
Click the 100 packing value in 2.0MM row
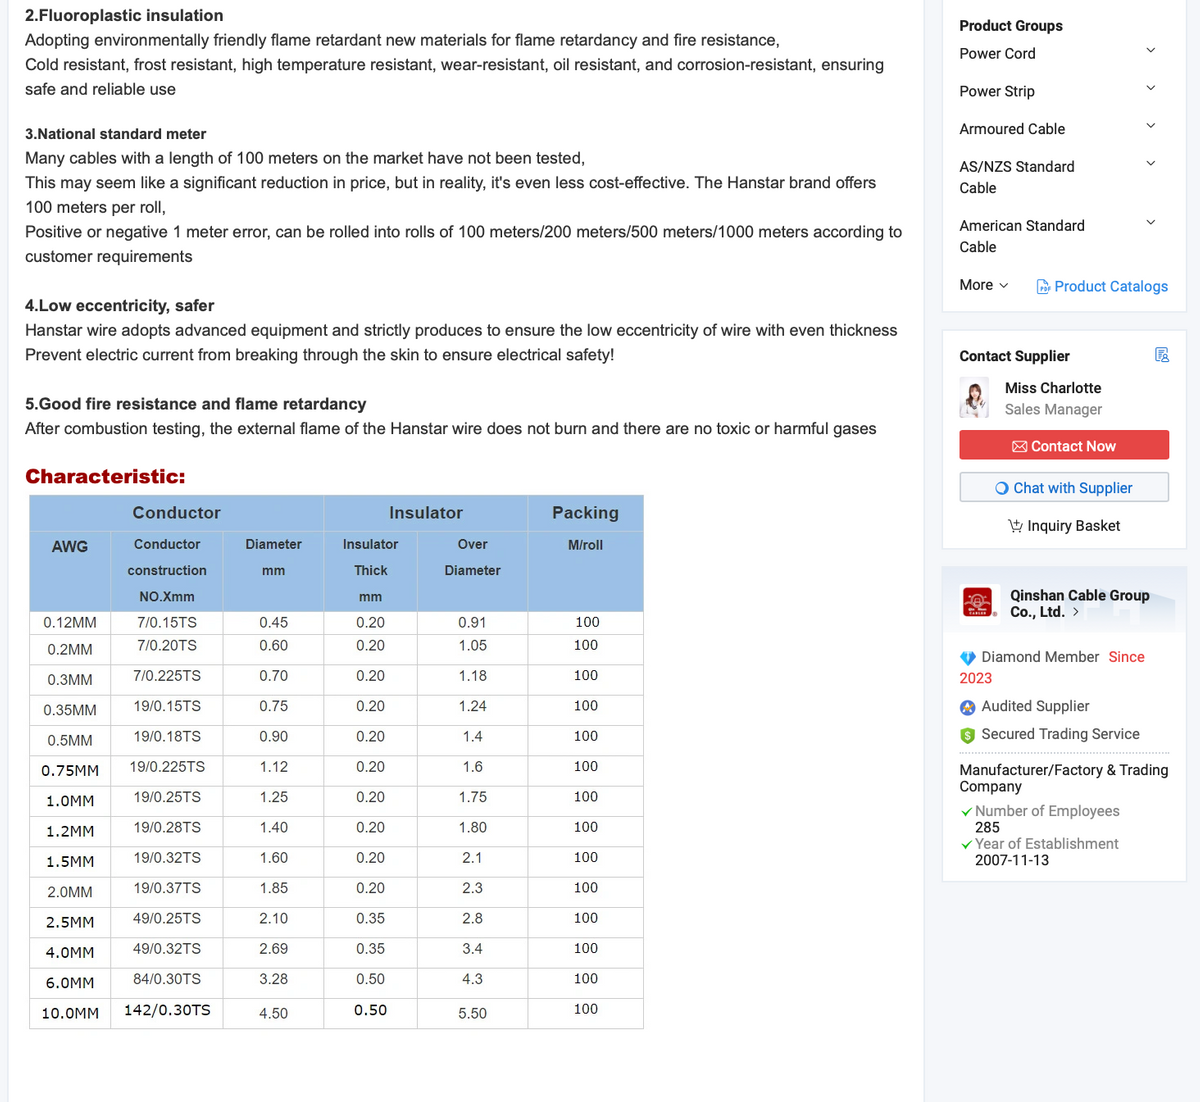(586, 888)
